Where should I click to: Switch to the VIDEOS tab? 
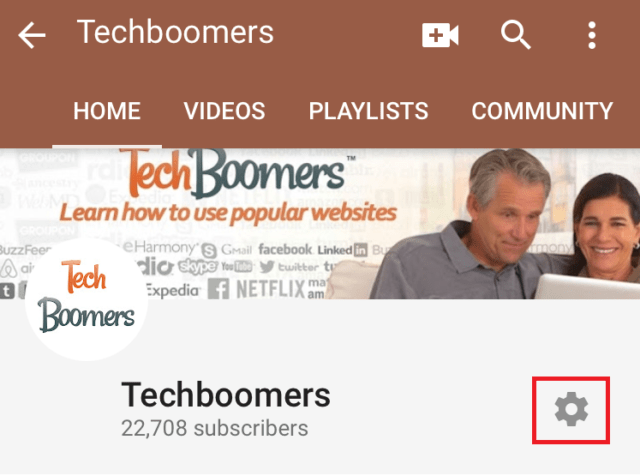pyautogui.click(x=224, y=111)
